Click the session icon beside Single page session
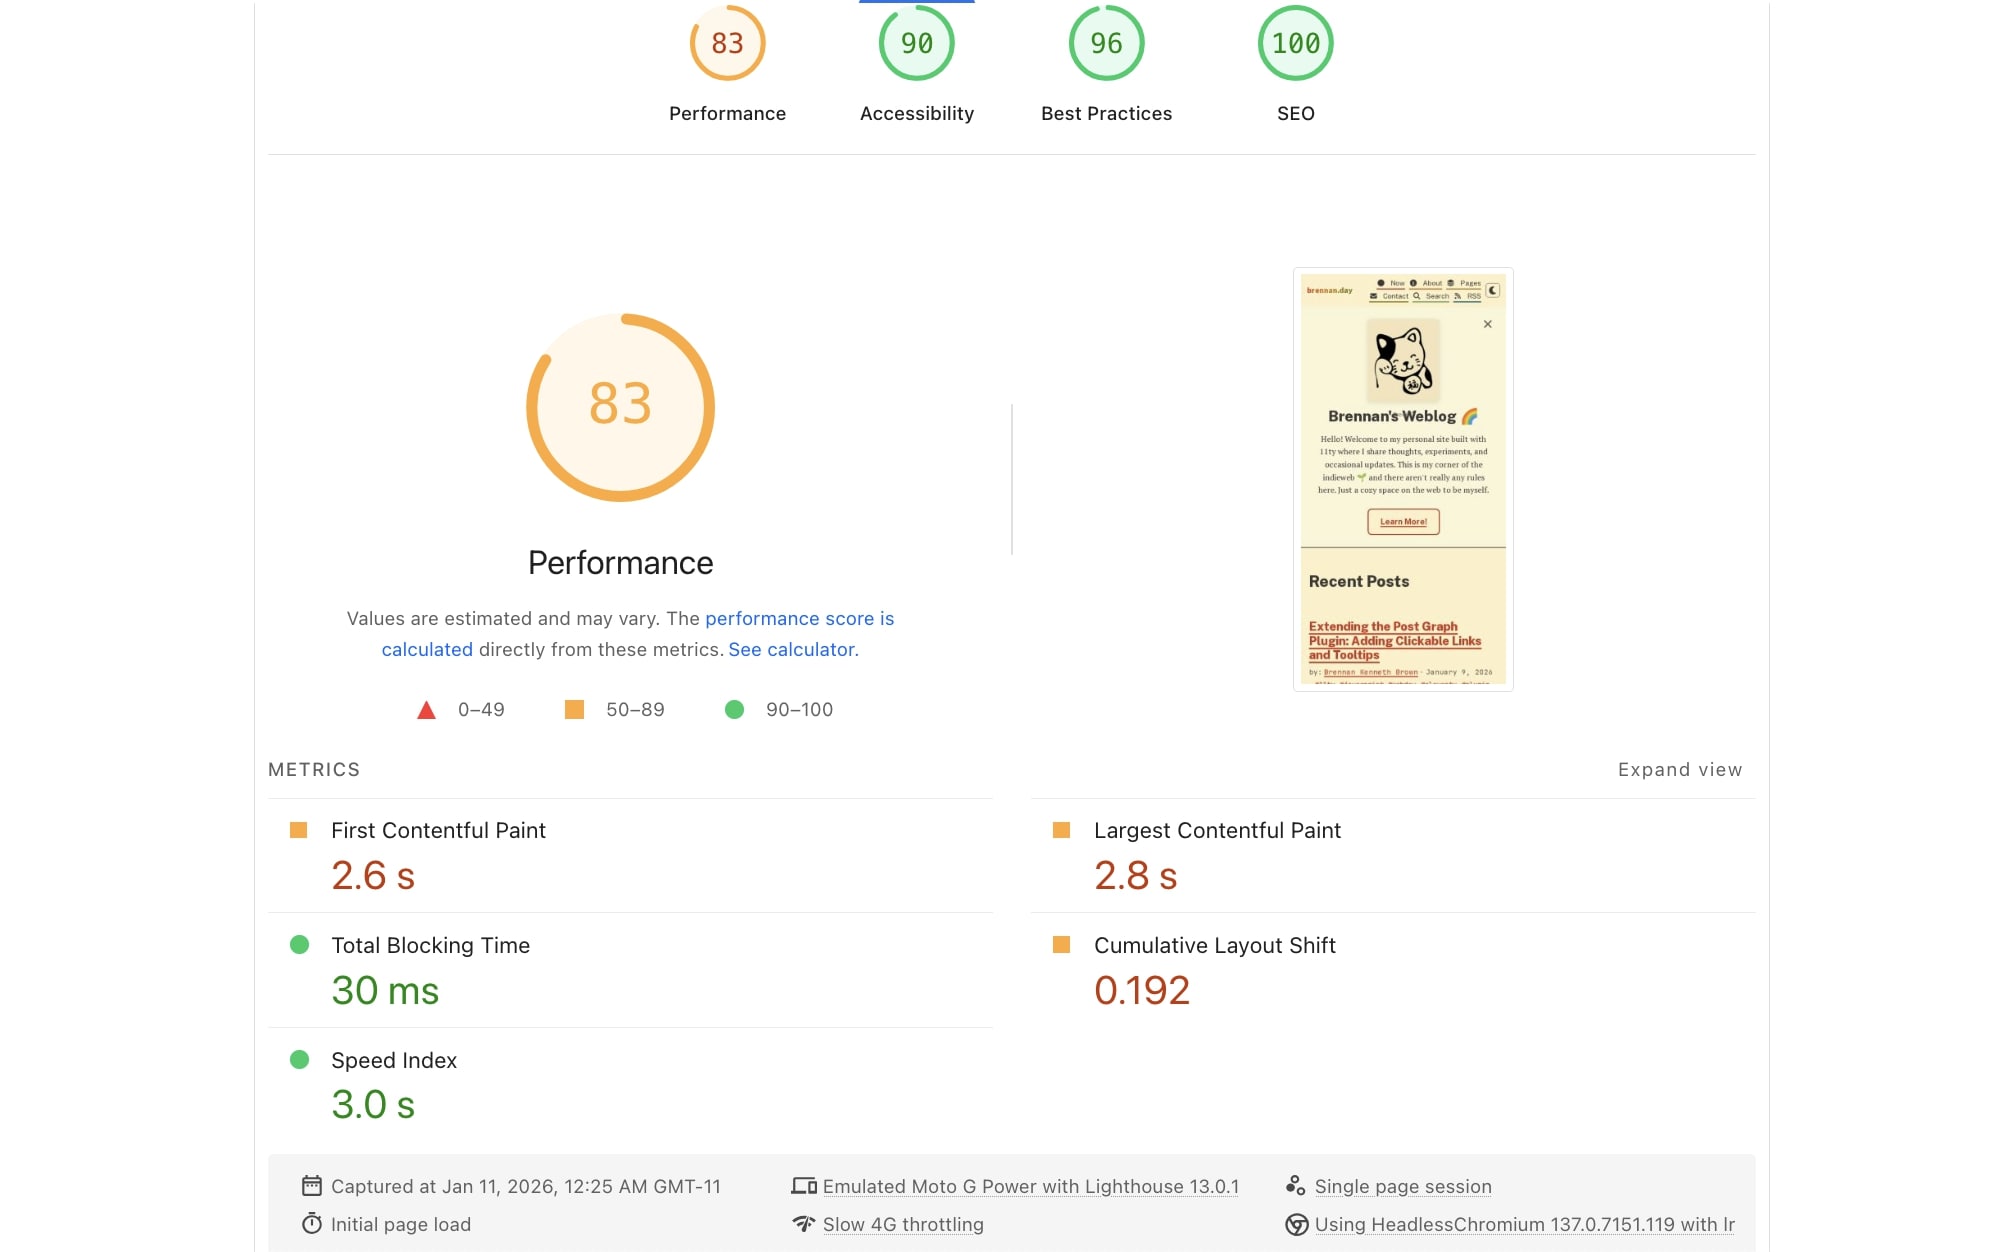2014x1252 pixels. click(x=1296, y=1185)
